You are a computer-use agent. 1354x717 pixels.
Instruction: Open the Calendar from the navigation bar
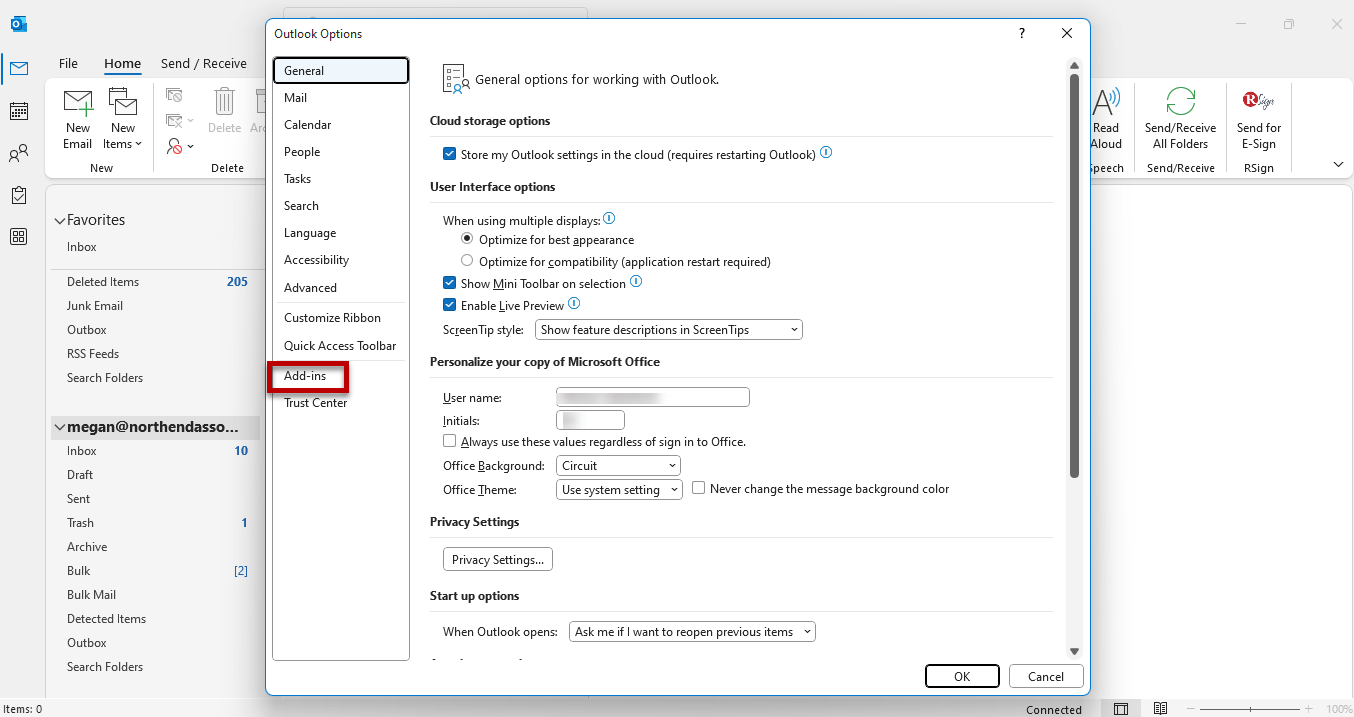(18, 110)
